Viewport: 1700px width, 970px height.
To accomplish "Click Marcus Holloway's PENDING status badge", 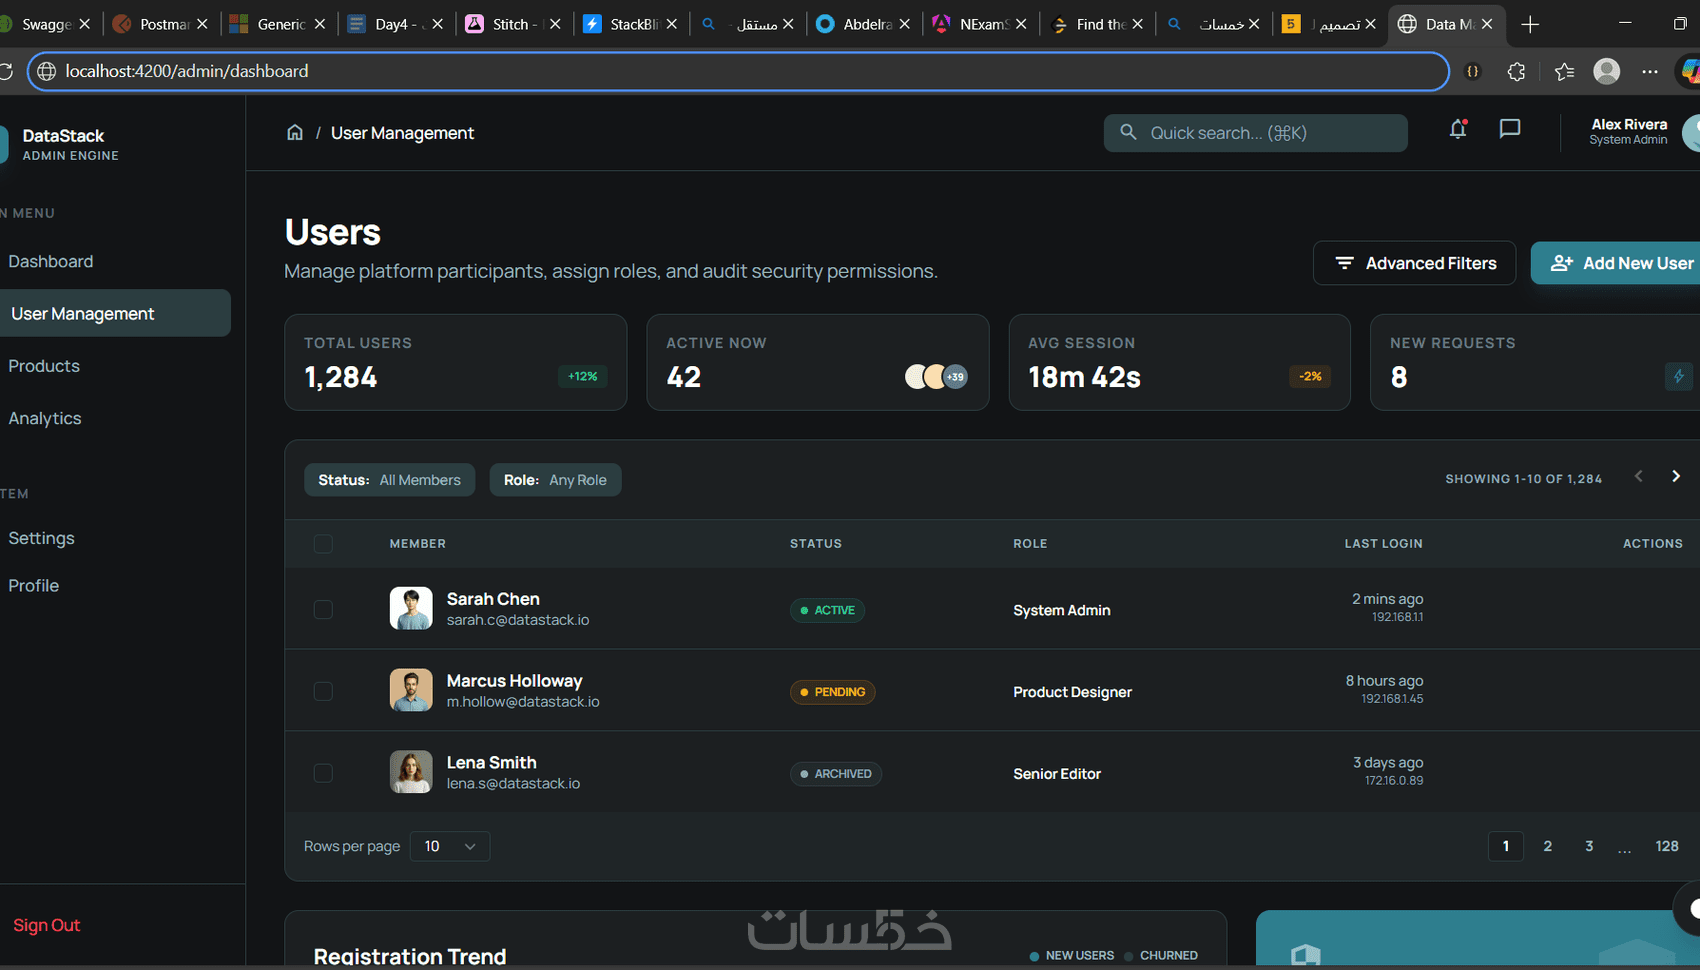I will click(832, 692).
